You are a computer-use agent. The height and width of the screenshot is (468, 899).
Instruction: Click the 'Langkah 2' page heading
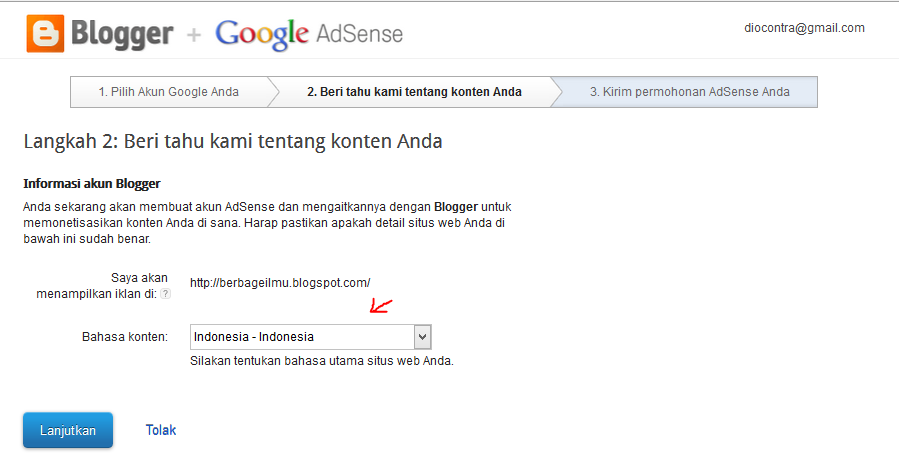[233, 142]
